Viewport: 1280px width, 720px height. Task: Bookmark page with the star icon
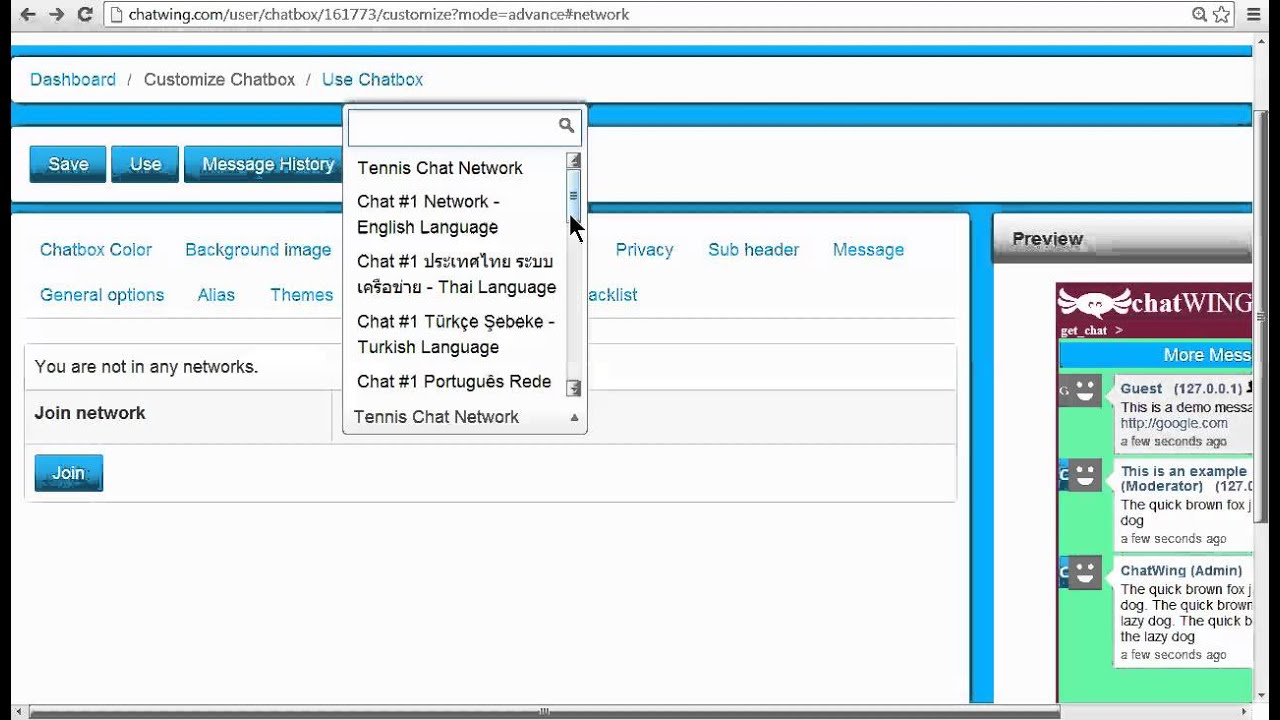point(1220,14)
